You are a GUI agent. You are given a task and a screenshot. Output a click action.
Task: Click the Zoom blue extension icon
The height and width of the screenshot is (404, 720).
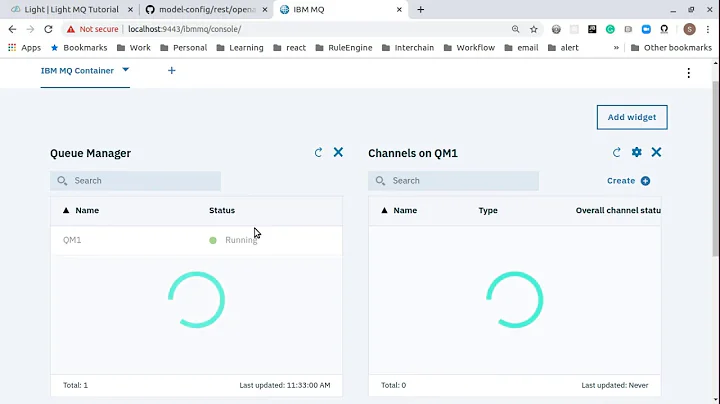point(646,29)
